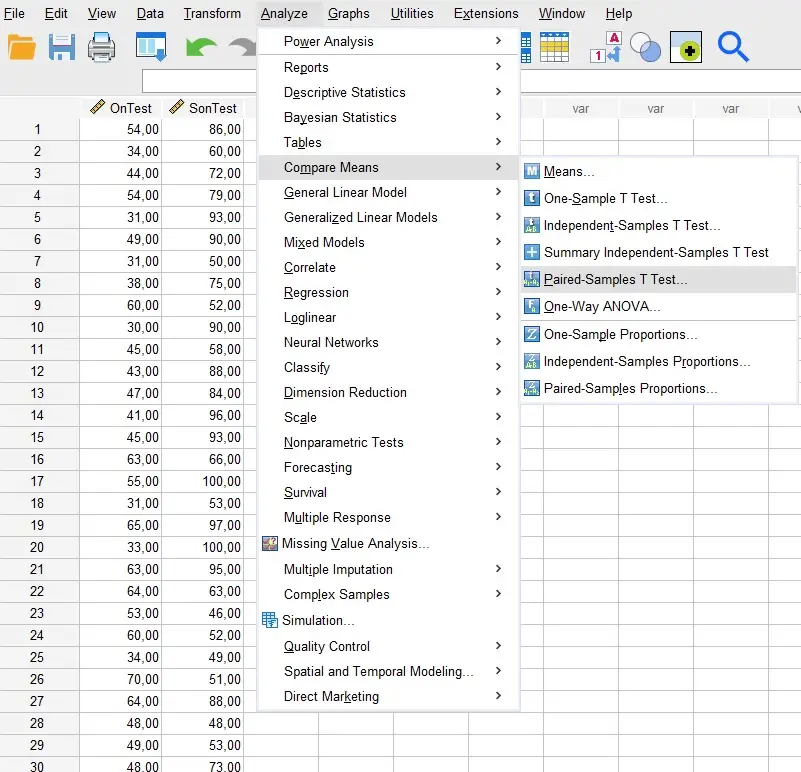Click the first empty var column header
Screen dimensions: 801x772
(x=581, y=108)
